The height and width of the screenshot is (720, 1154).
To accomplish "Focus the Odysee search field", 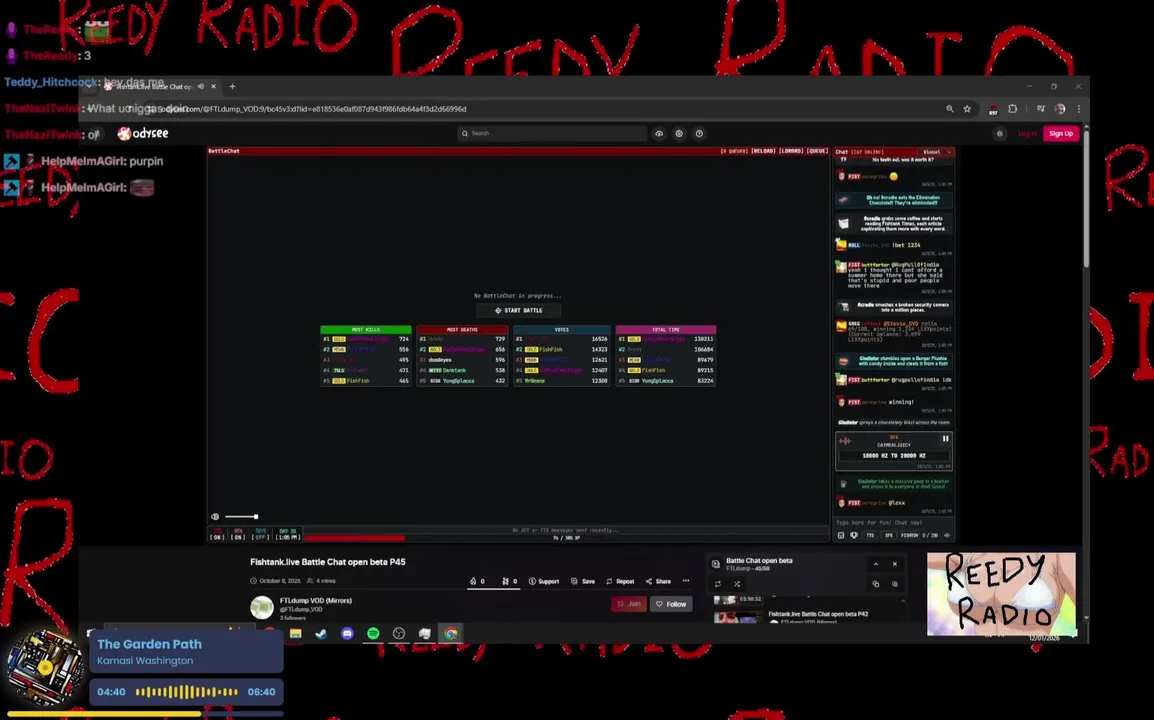I will click(x=552, y=133).
